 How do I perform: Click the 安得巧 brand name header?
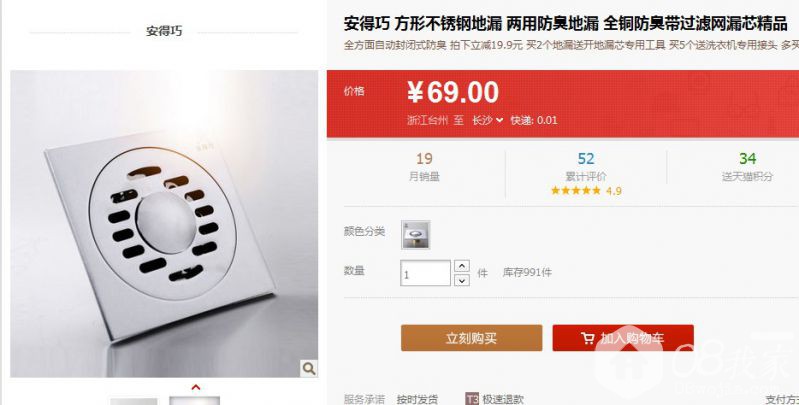click(164, 32)
